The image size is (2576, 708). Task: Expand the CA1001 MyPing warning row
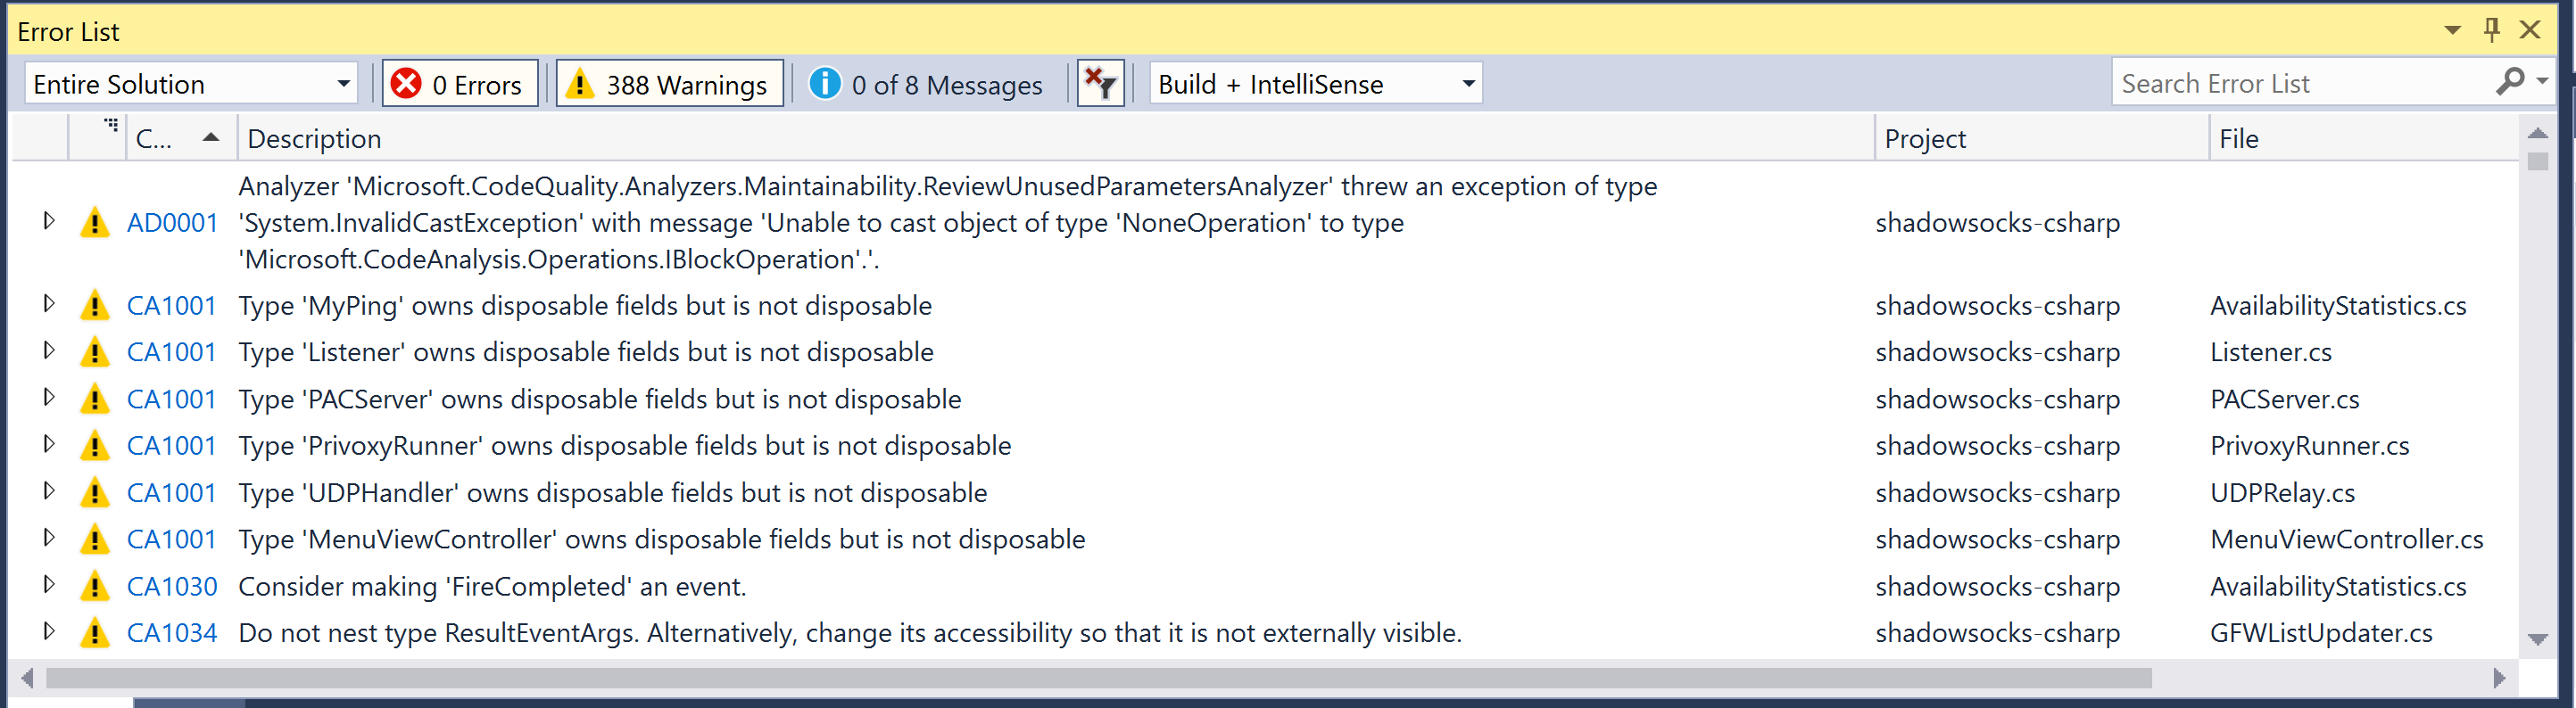coord(50,305)
